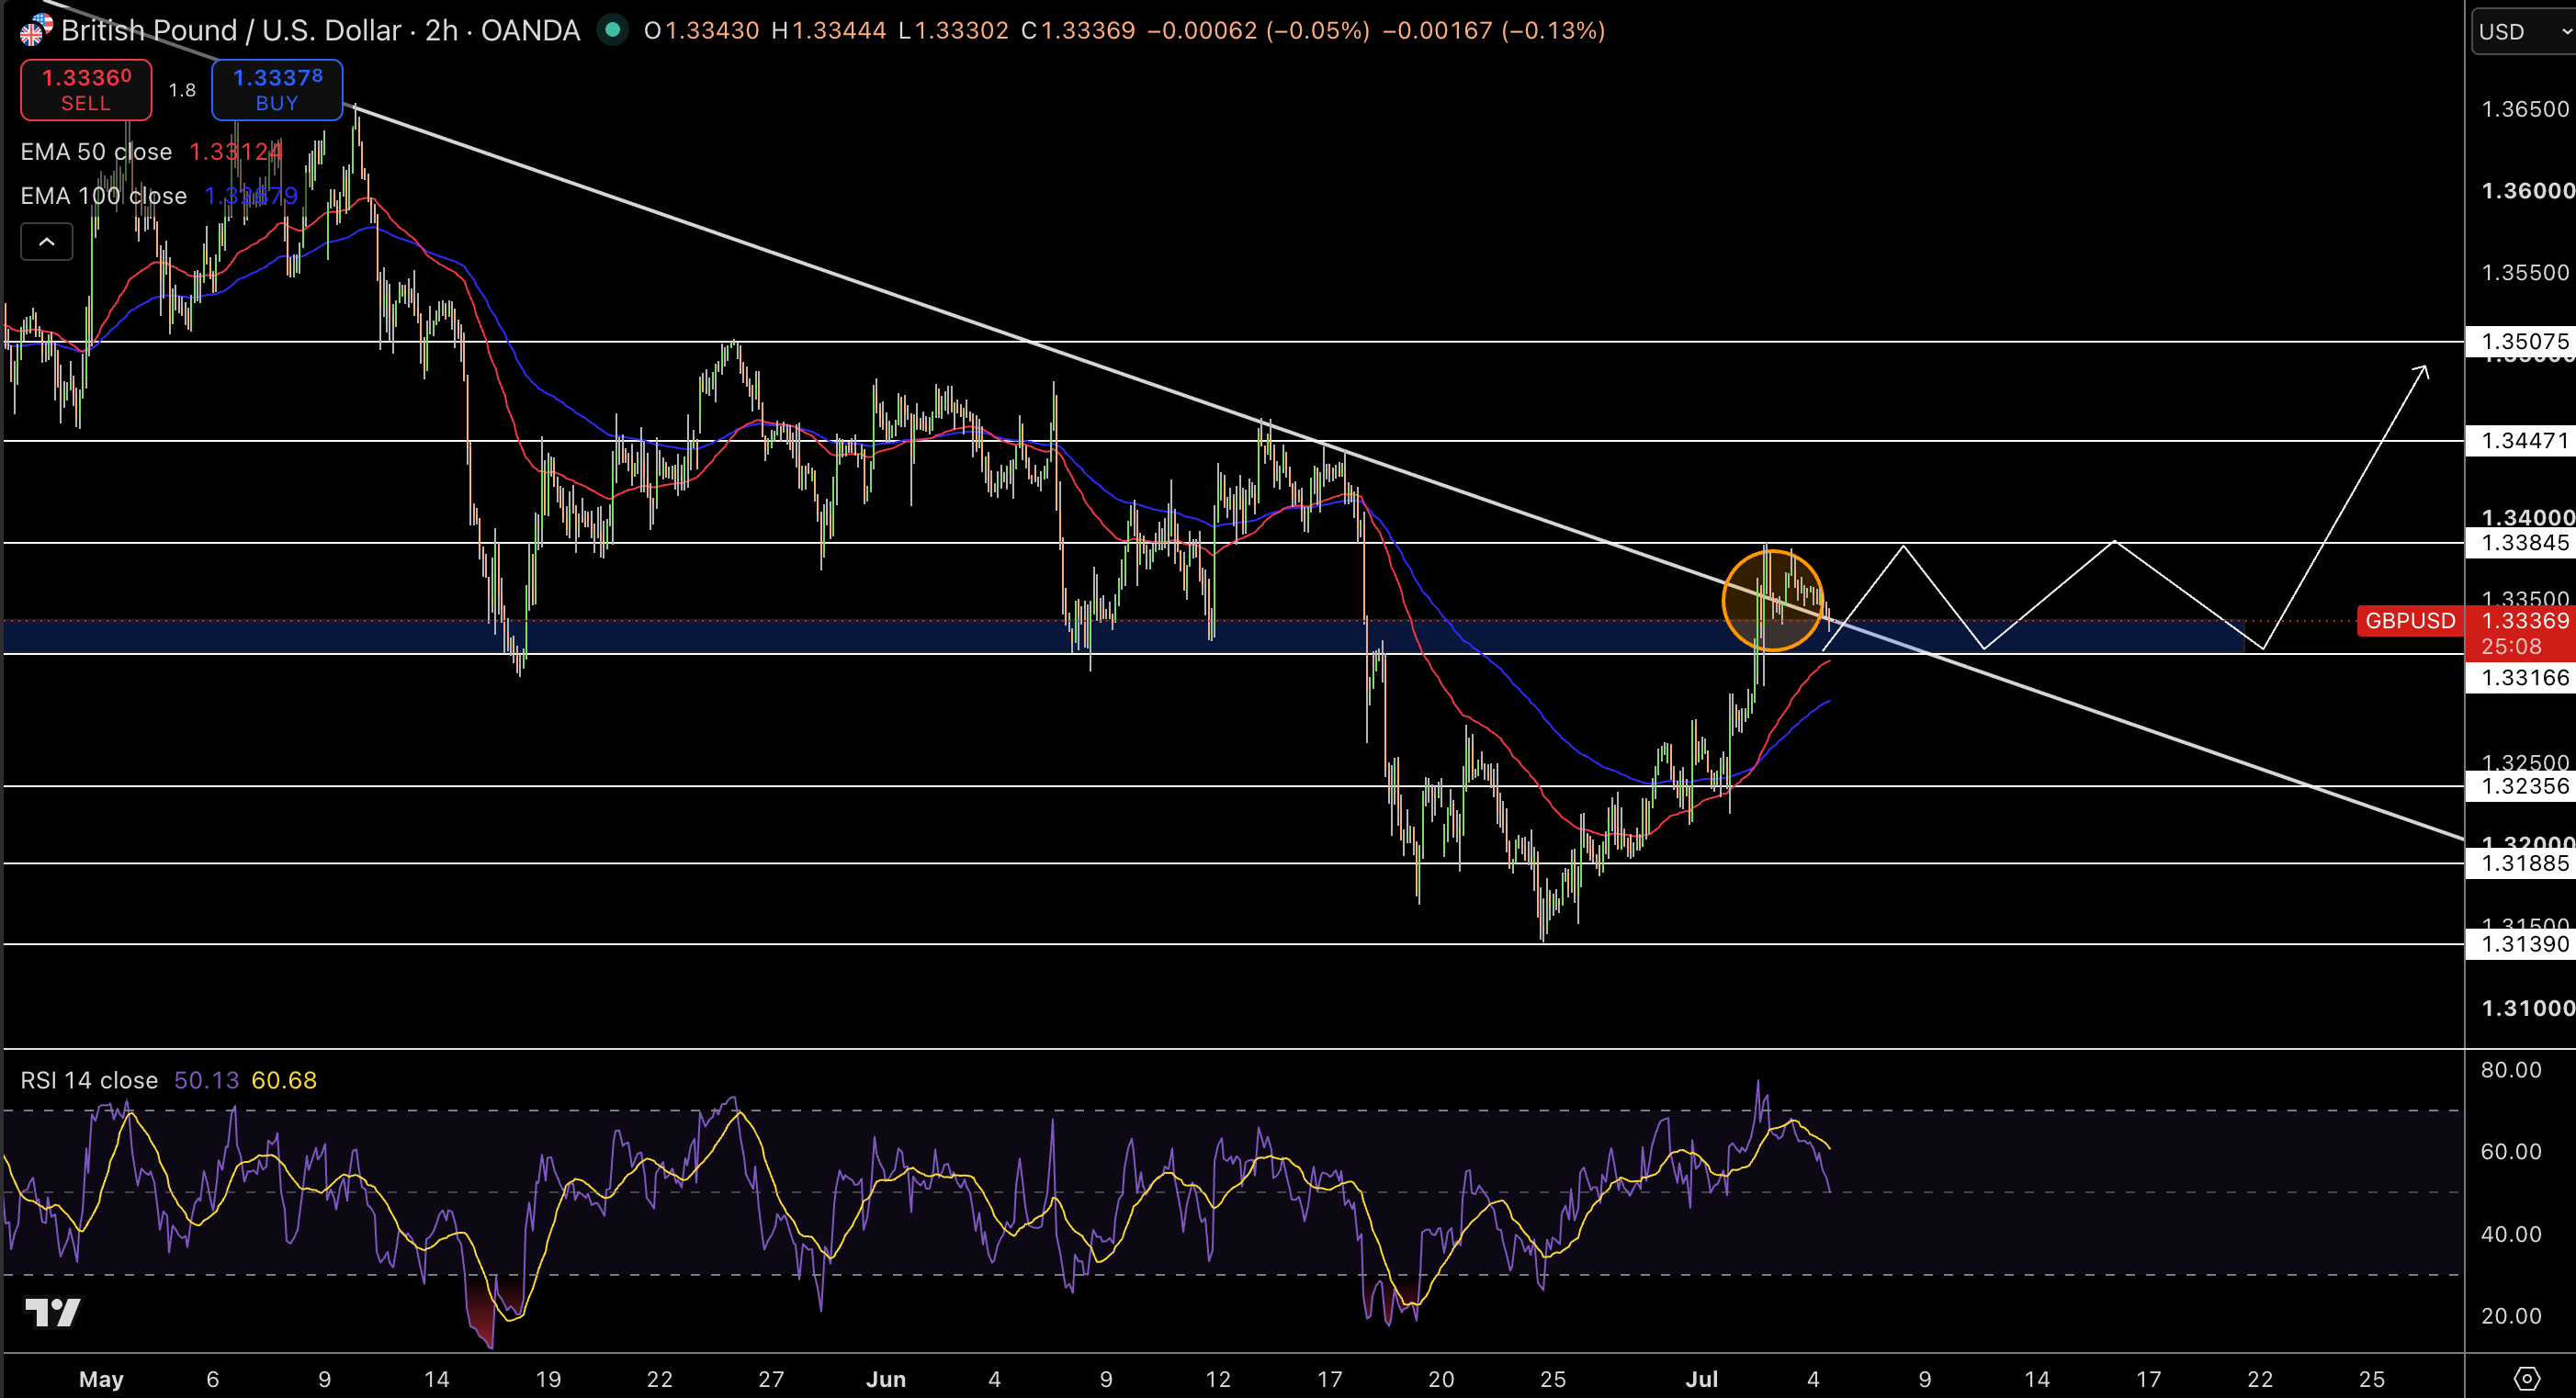Select the RSI 14 close indicator label
Image resolution: width=2576 pixels, height=1398 pixels.
click(x=89, y=1080)
